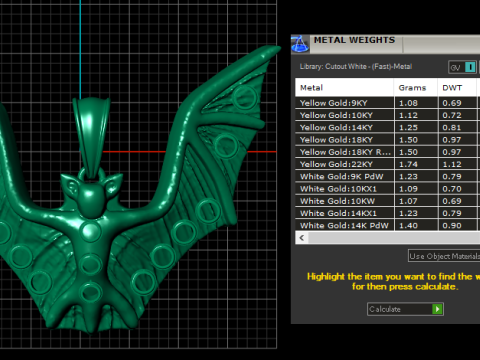Select the White Gold:10KX1 row
Screen dimensions: 480x360
point(387,189)
